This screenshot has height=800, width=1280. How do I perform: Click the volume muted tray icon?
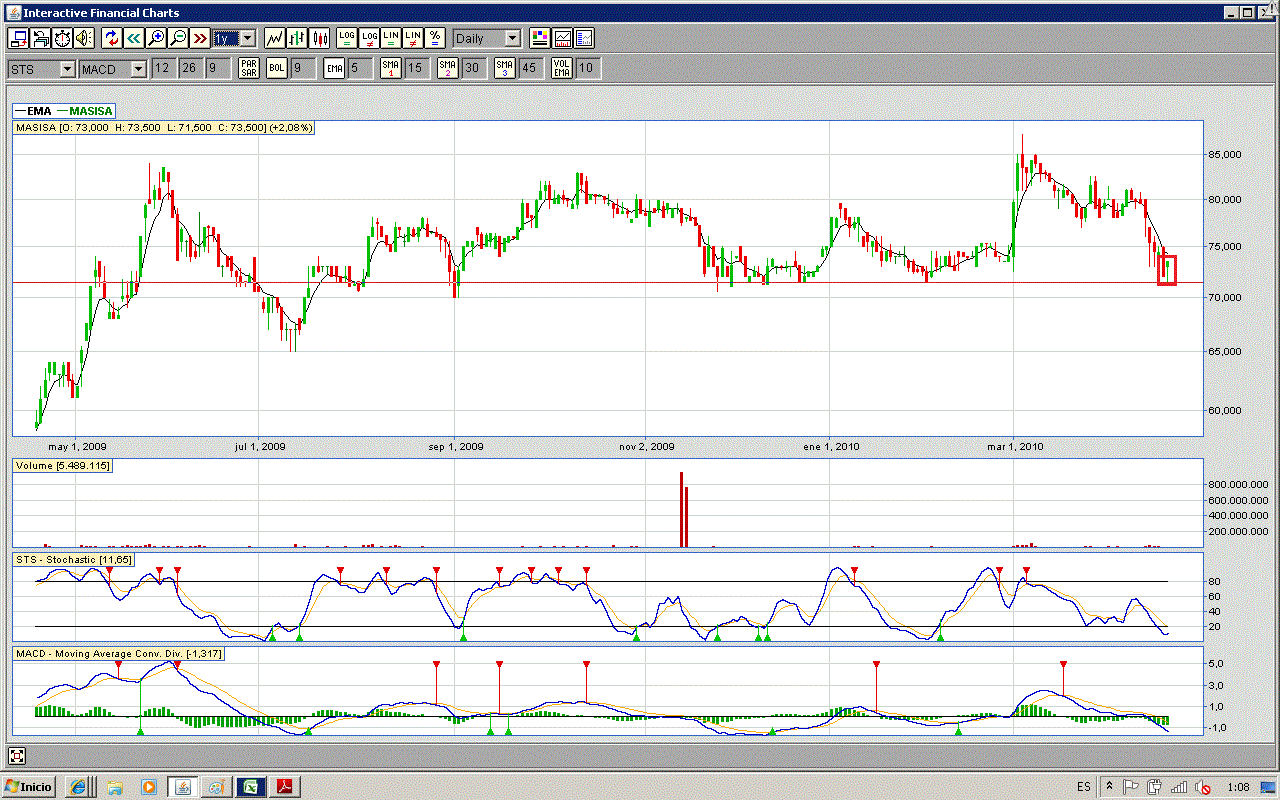click(1204, 787)
